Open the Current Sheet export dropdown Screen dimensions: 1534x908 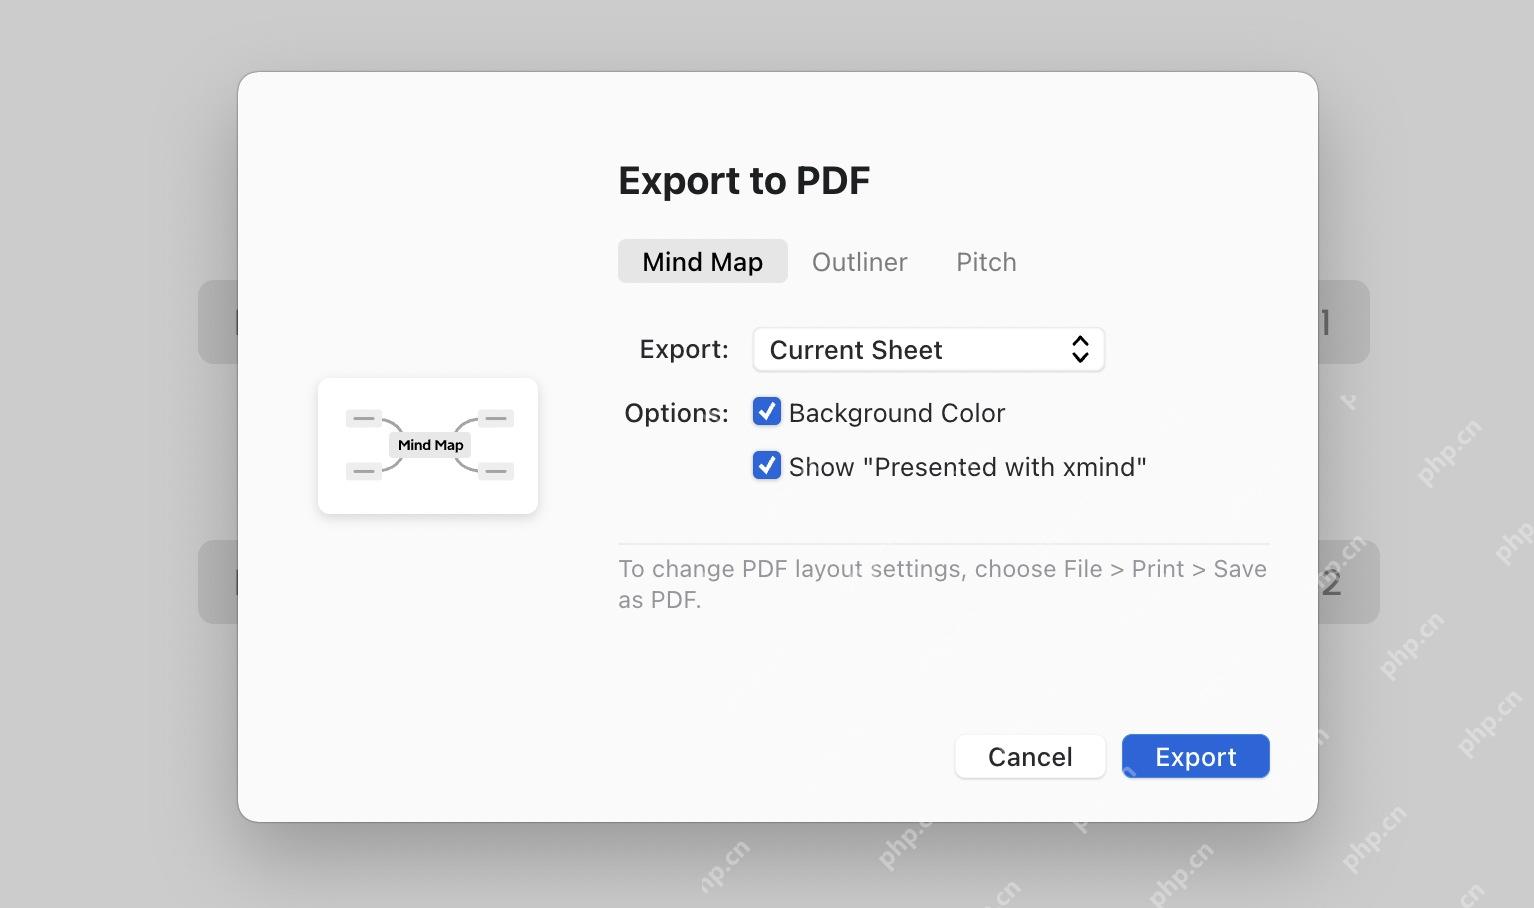click(x=928, y=350)
